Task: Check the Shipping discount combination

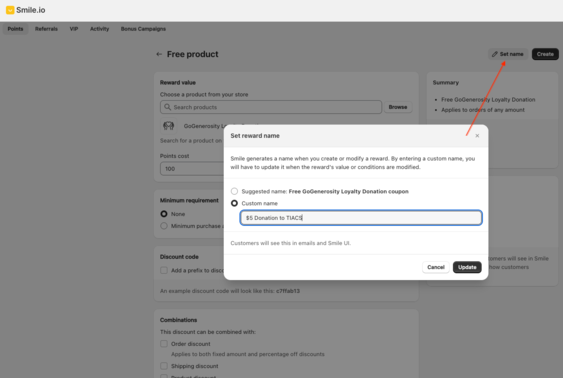Action: click(x=164, y=366)
